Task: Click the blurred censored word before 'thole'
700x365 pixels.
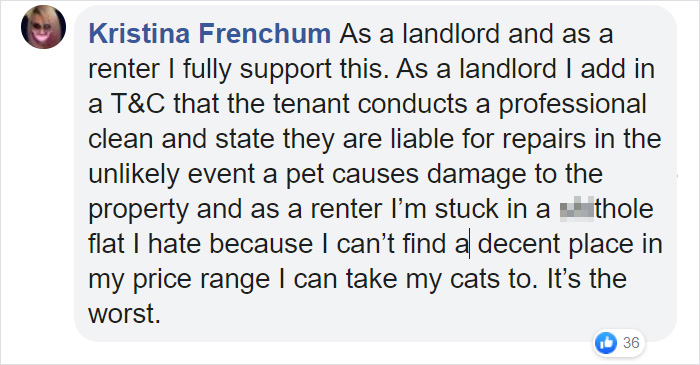Action: click(x=576, y=208)
